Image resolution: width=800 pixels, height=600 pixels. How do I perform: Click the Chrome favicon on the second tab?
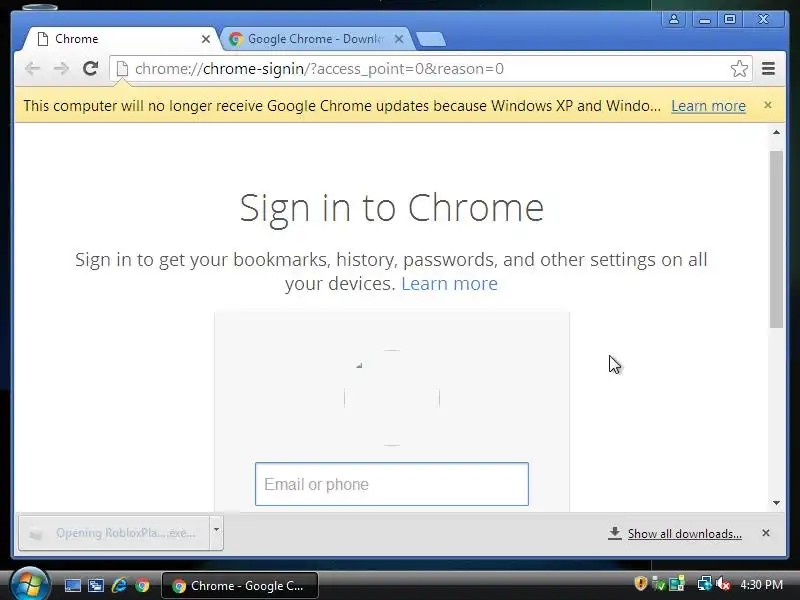tap(235, 39)
